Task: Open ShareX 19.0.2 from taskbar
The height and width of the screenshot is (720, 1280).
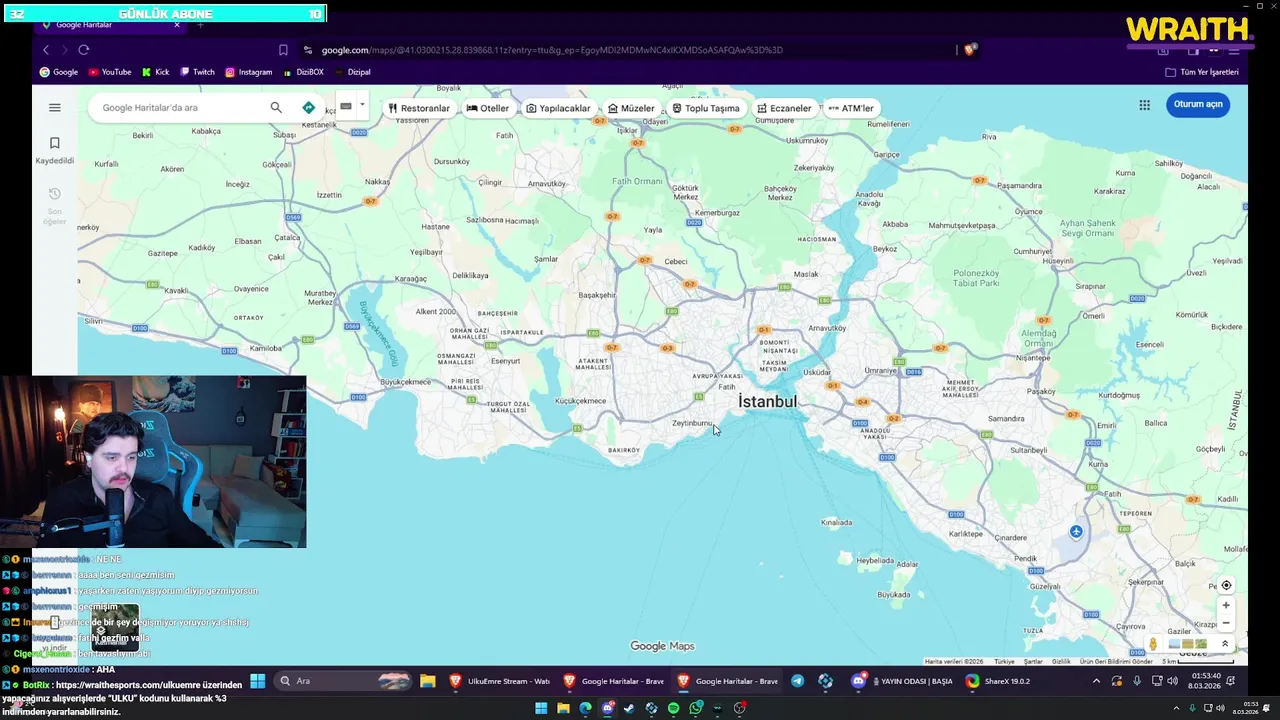Action: pos(998,681)
